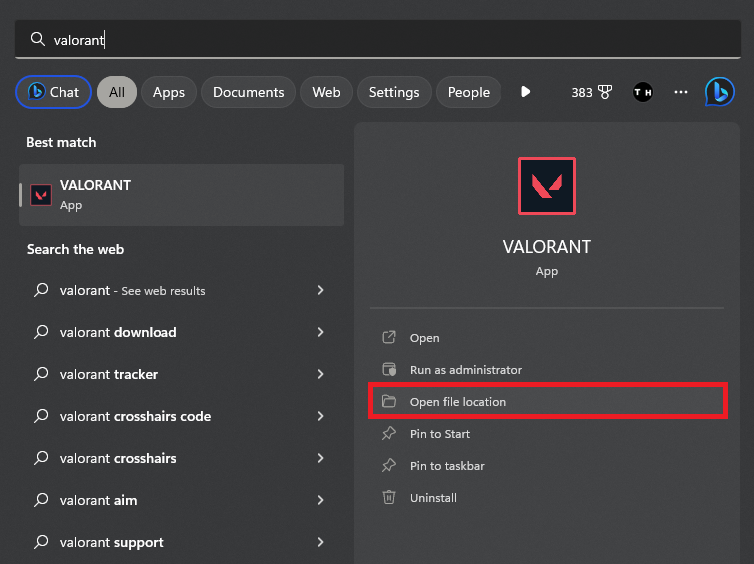This screenshot has width=754, height=564.
Task: Open the three-dot more options menu
Action: click(x=681, y=92)
